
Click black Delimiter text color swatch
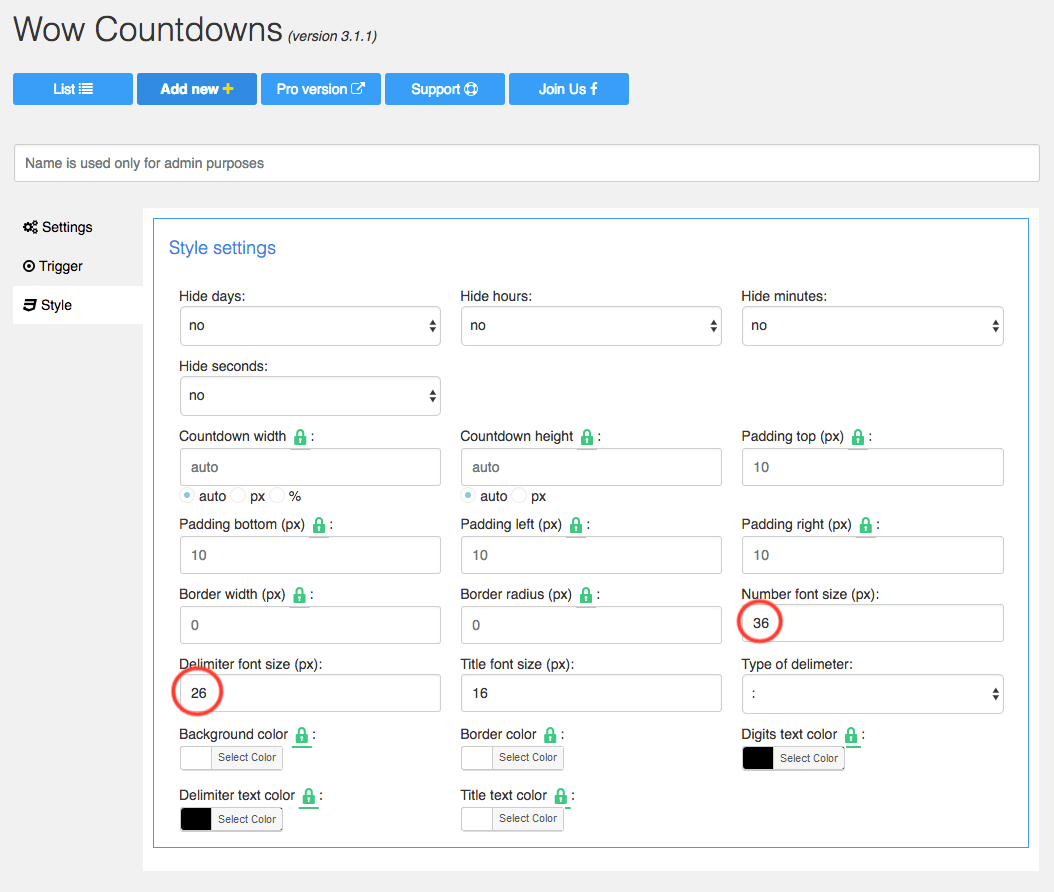tap(196, 819)
